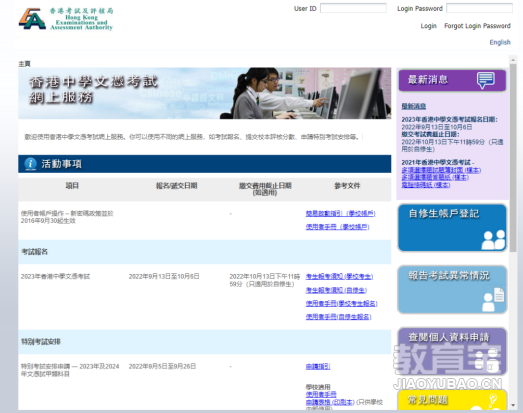Viewport: 523px width, 413px height.
Task: Click the 主頁 breadcrumb
Action: [x=24, y=64]
